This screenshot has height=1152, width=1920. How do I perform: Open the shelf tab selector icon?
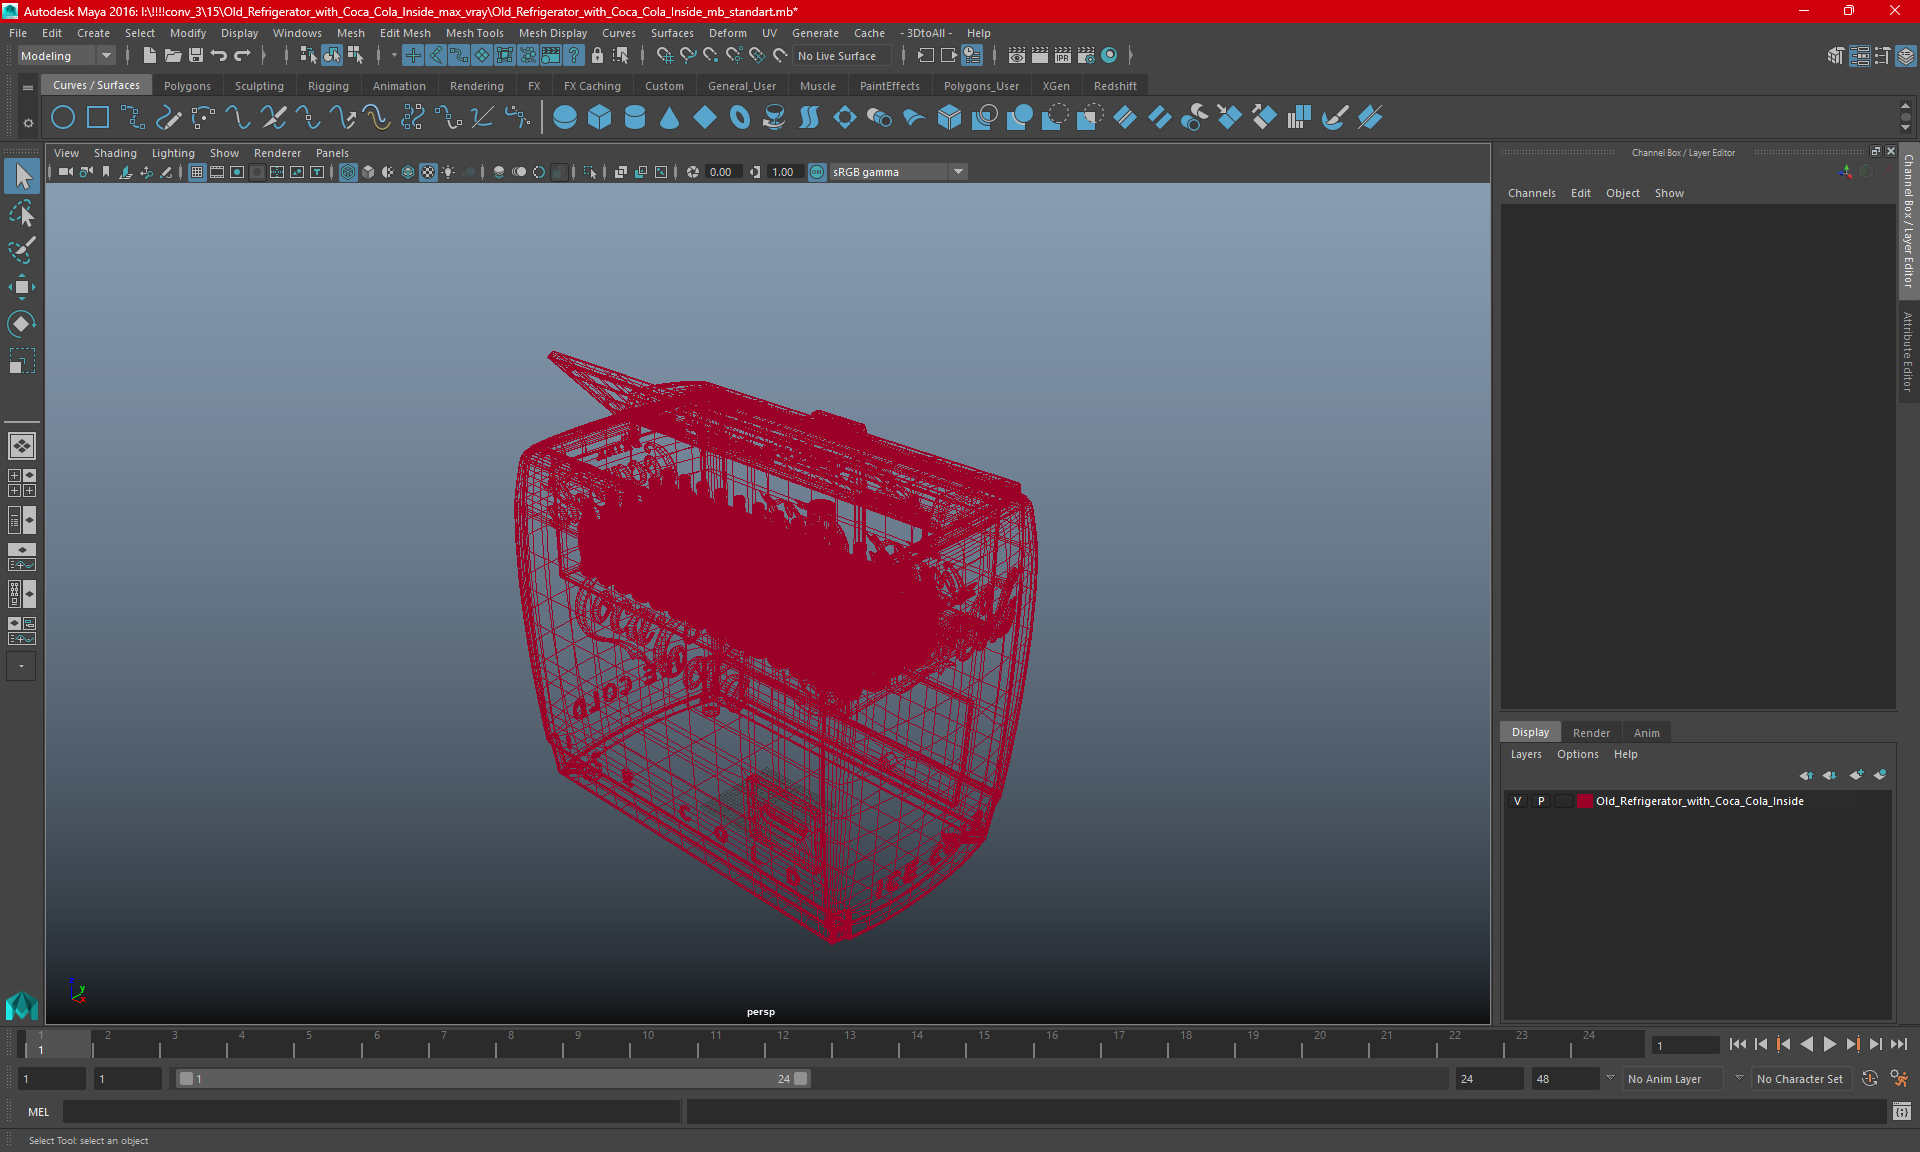click(x=28, y=88)
